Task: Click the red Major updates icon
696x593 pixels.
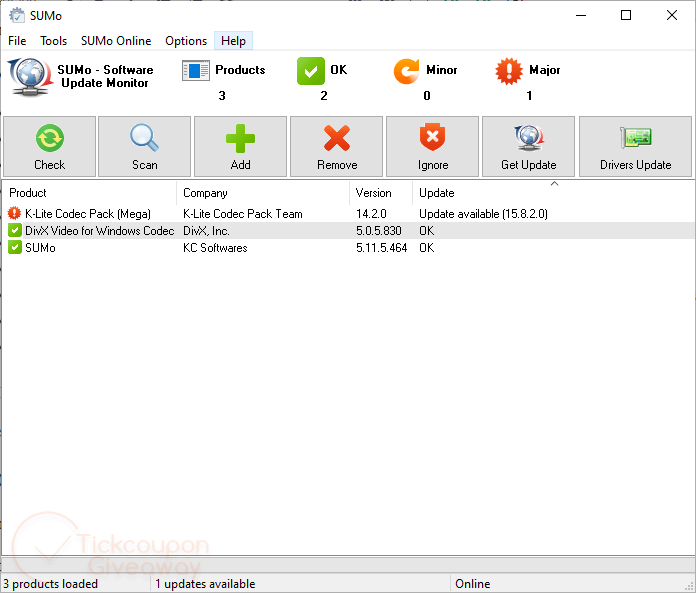Action: (x=509, y=71)
